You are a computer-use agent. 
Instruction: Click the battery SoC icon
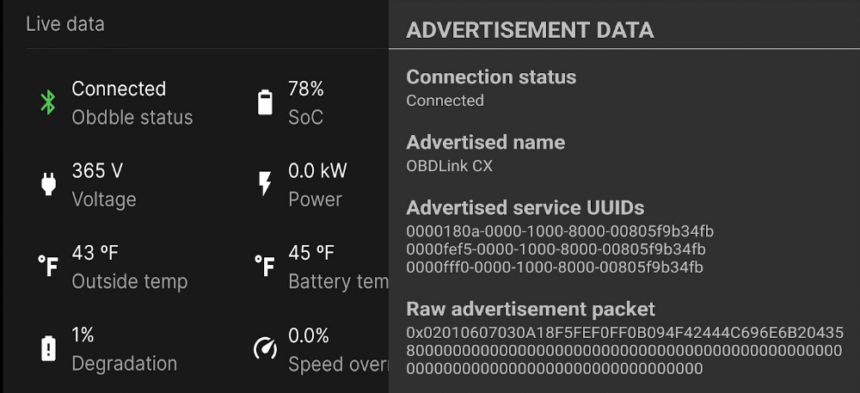pos(265,102)
